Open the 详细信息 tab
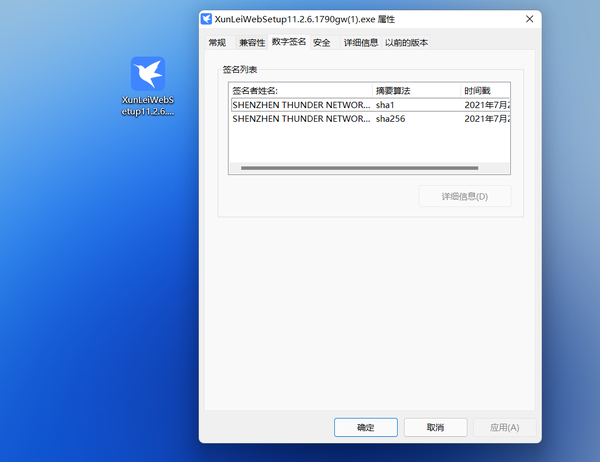 click(361, 42)
